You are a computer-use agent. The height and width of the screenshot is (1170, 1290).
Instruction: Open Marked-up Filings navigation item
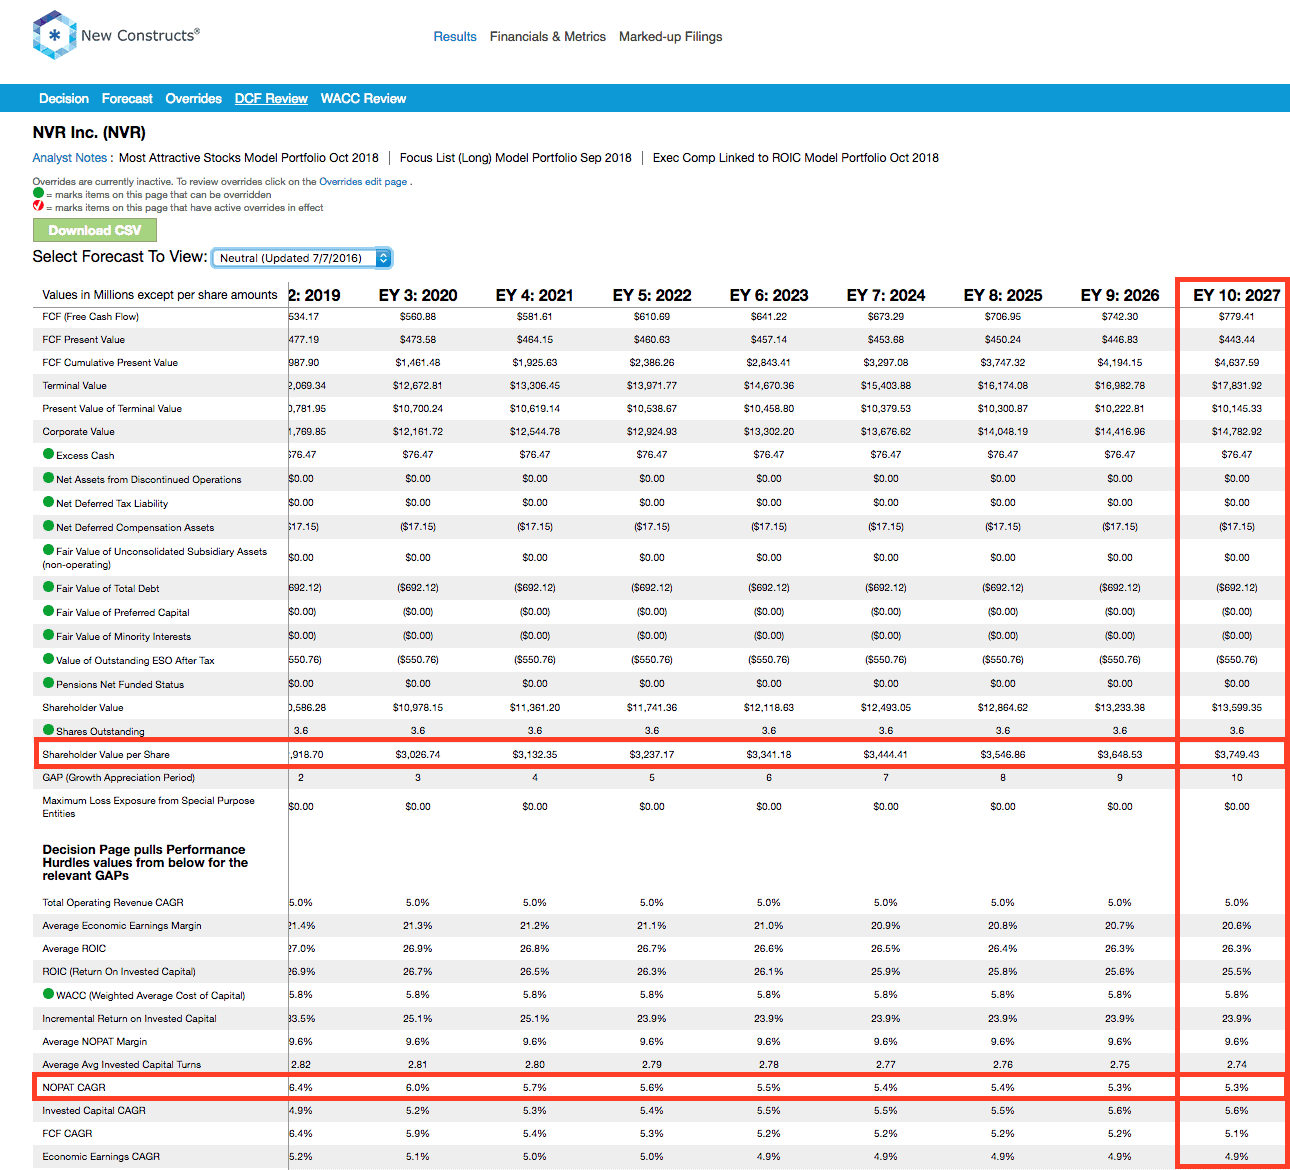(670, 36)
